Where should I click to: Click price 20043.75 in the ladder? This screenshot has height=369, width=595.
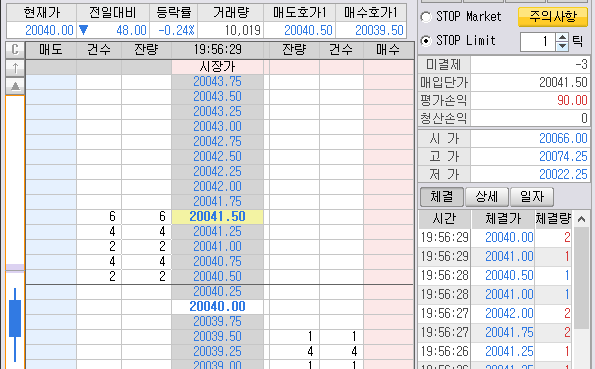tap(217, 82)
